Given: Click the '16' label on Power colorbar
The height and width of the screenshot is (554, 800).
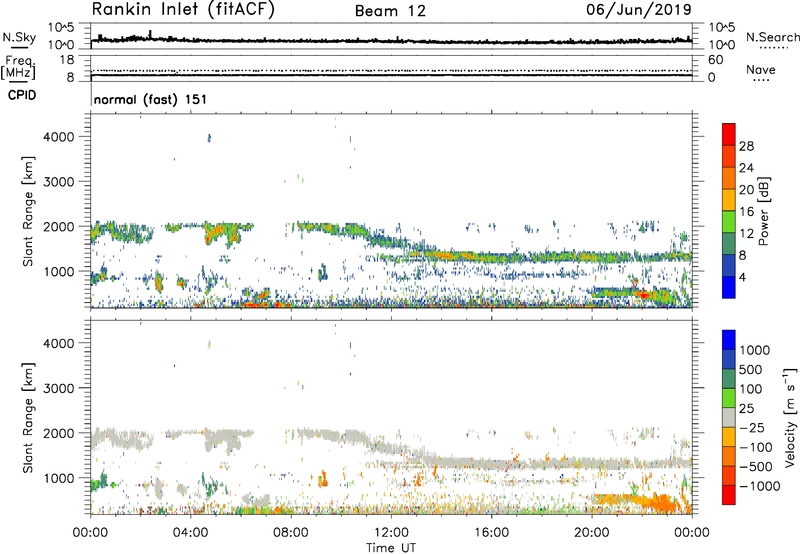Looking at the screenshot, I should coord(746,212).
